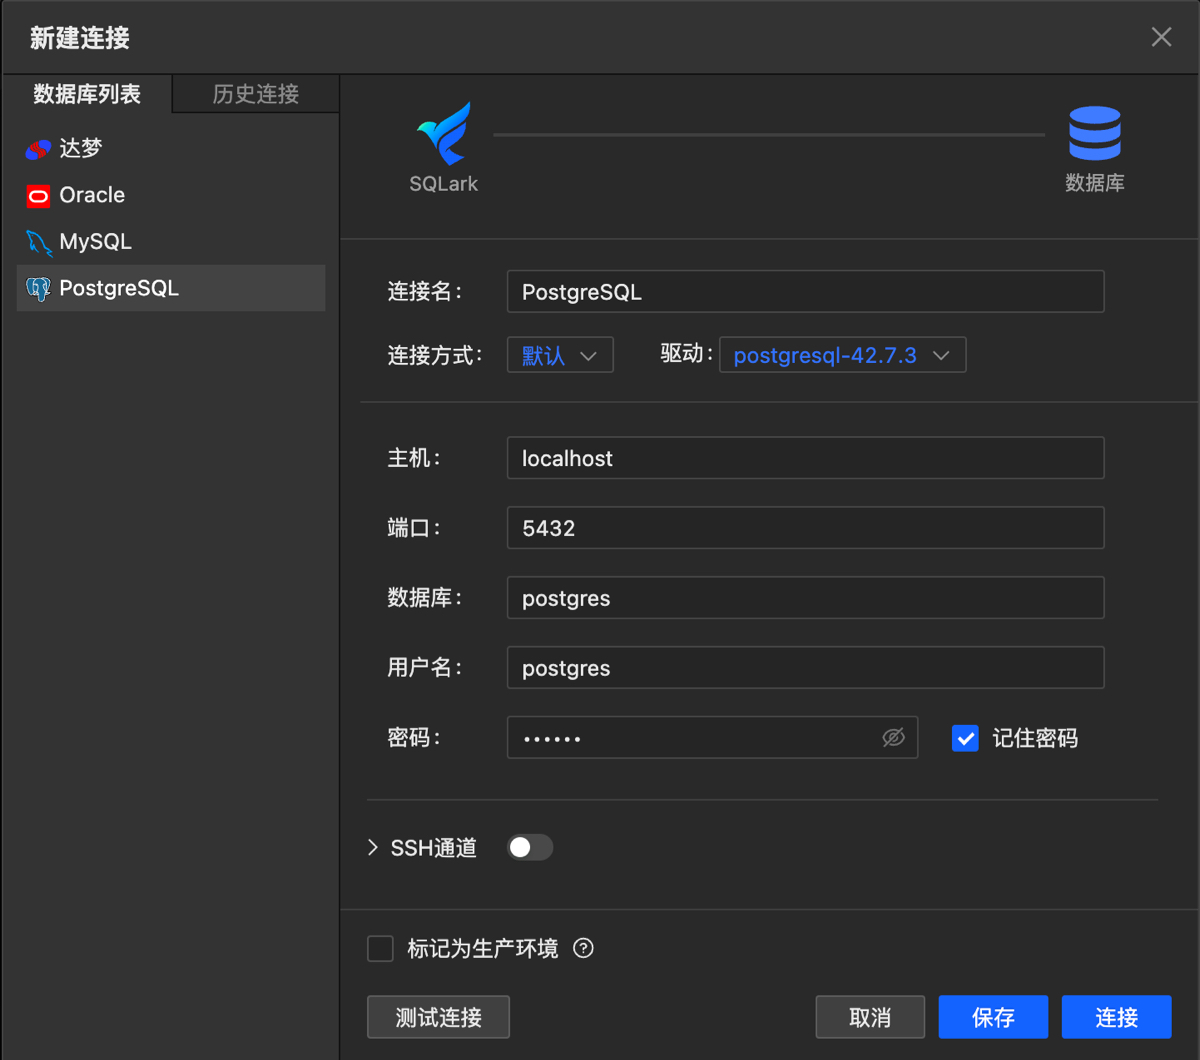Switch to the 数据库列表 tab
The width and height of the screenshot is (1200, 1060).
[x=87, y=94]
